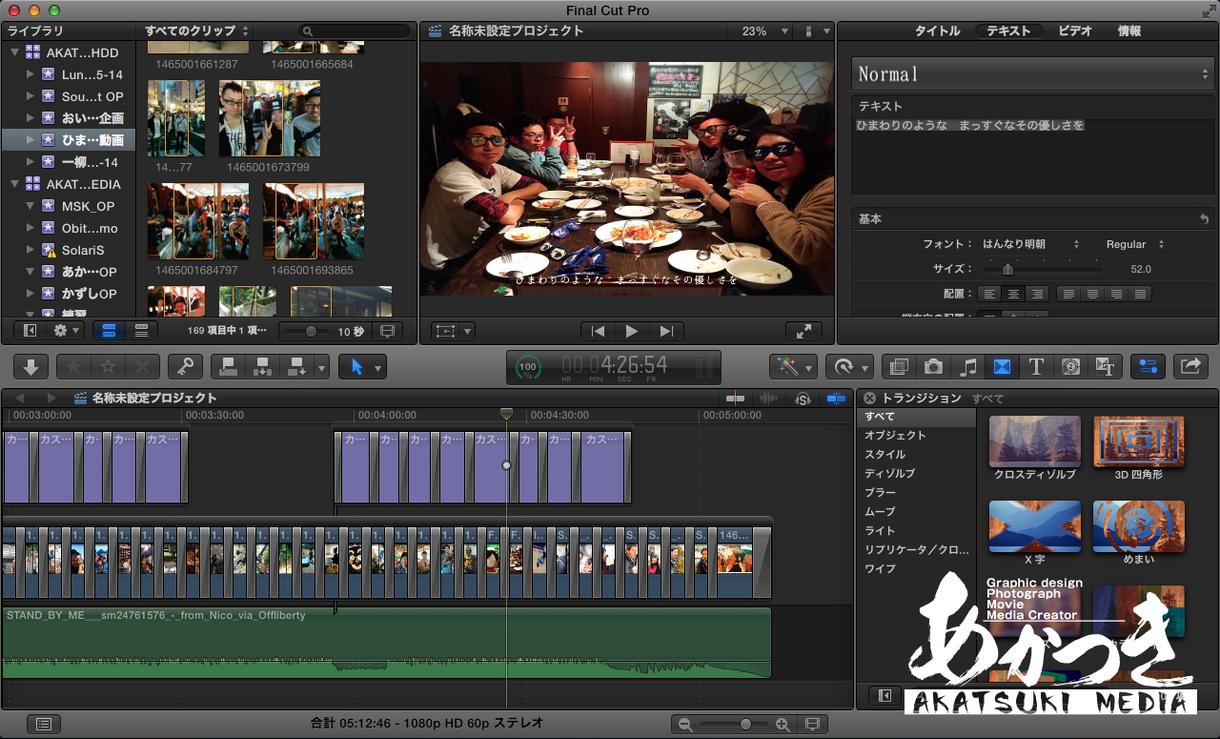Select the ひま…動画 event
The image size is (1220, 739).
click(x=69, y=140)
